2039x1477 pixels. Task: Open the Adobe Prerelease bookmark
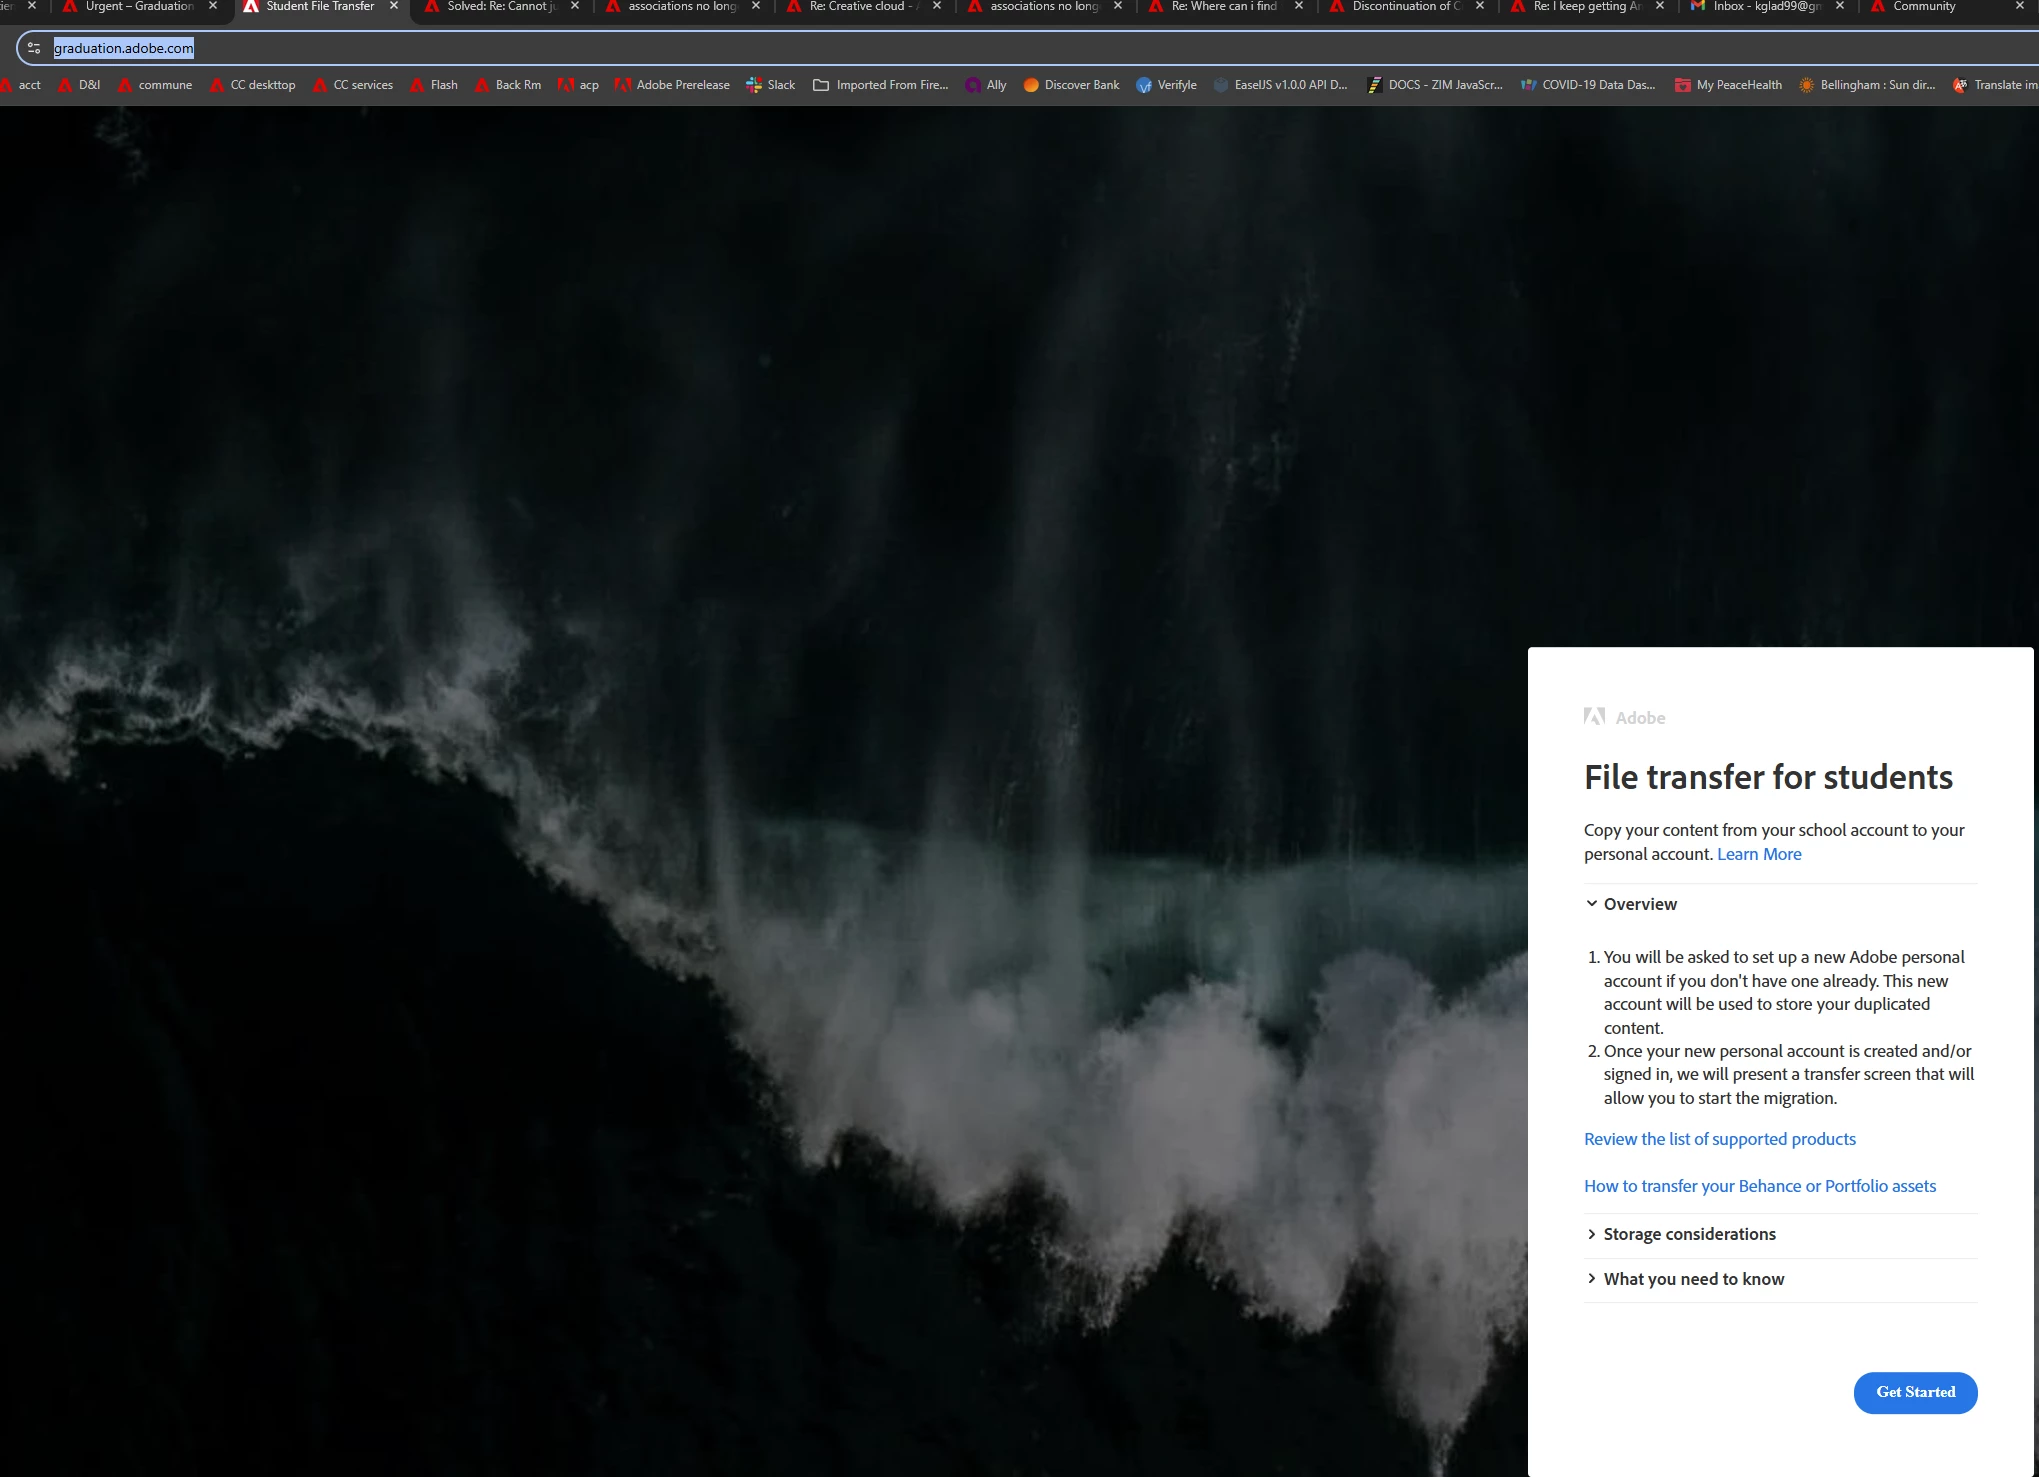click(x=672, y=85)
